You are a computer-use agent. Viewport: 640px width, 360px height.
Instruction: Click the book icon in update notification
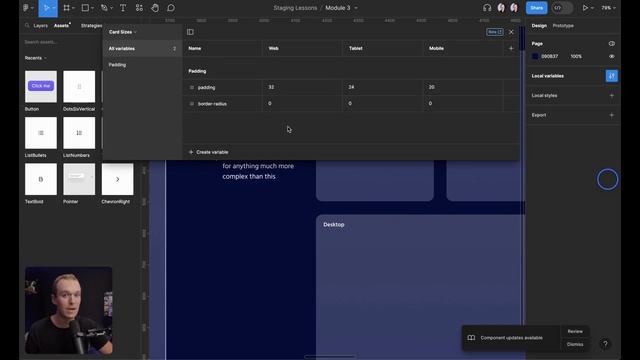coord(471,338)
